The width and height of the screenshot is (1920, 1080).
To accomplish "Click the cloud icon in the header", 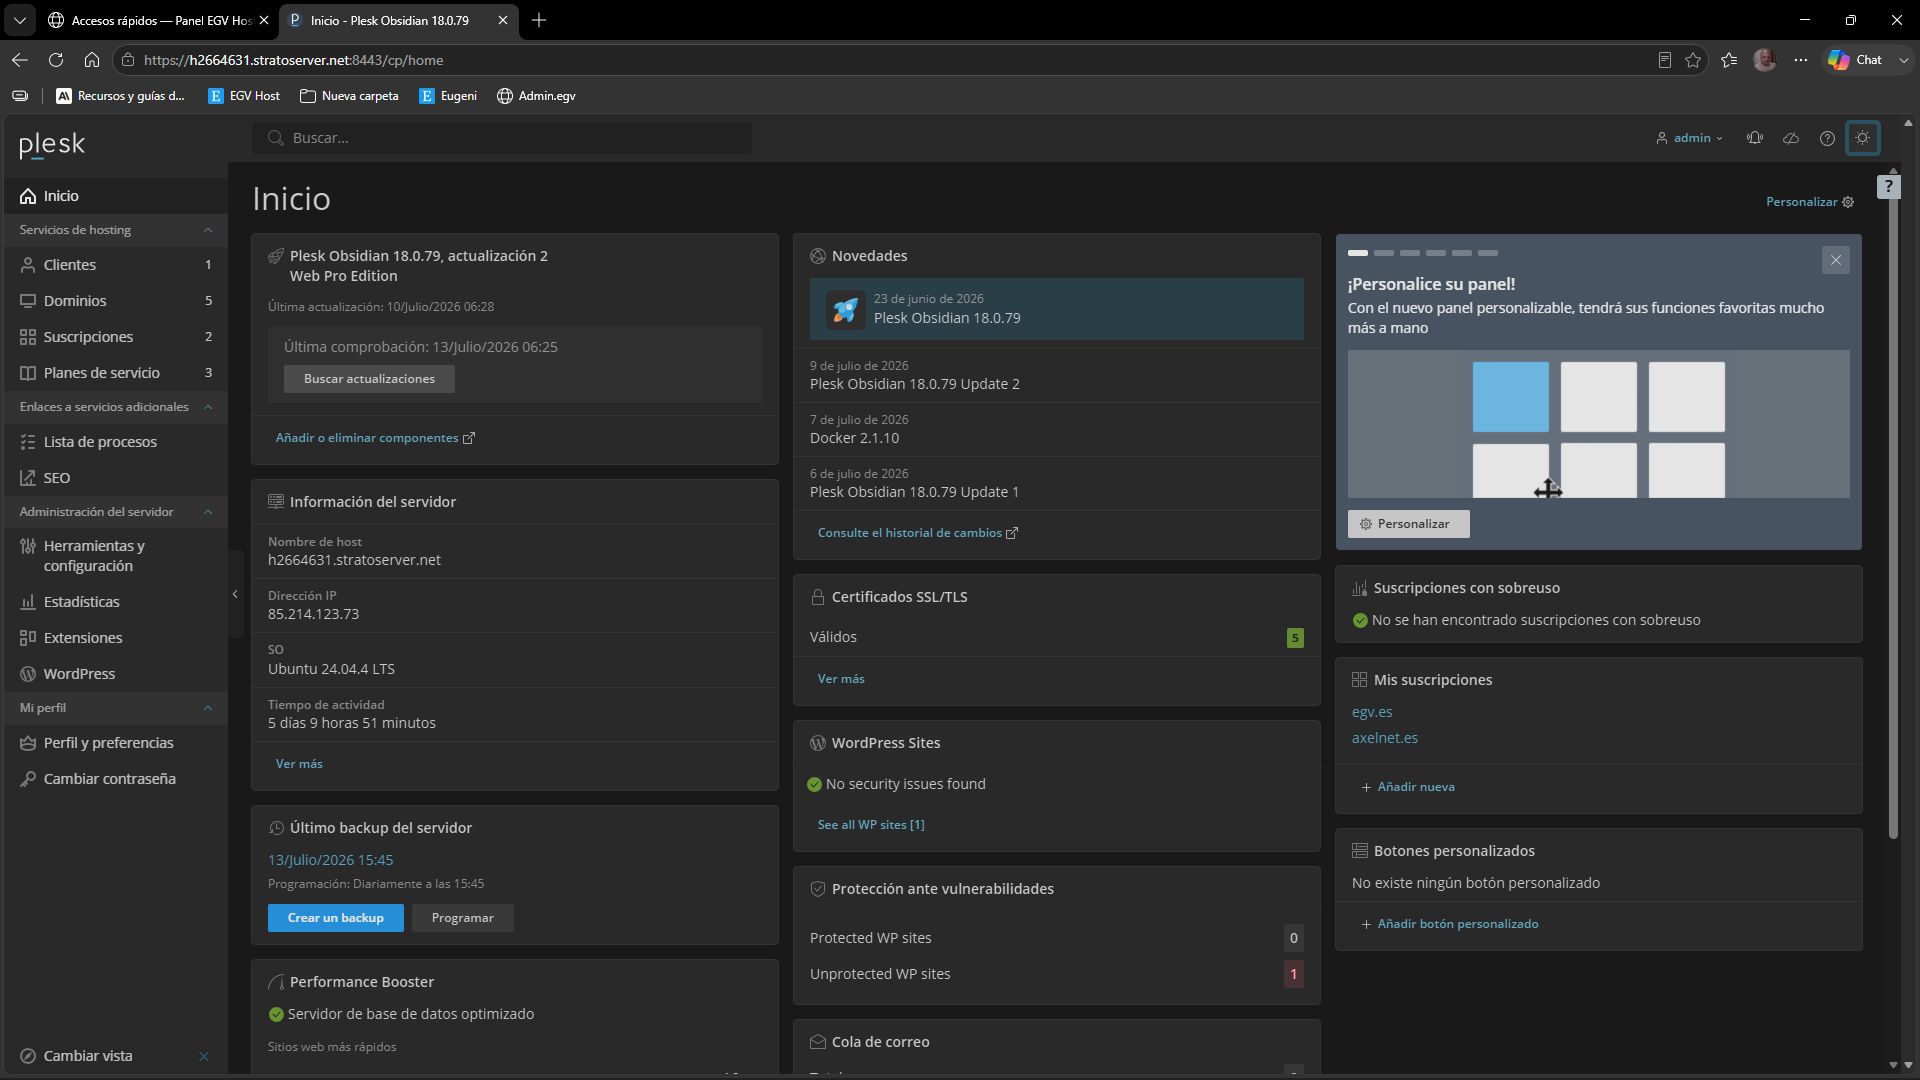I will click(1791, 138).
